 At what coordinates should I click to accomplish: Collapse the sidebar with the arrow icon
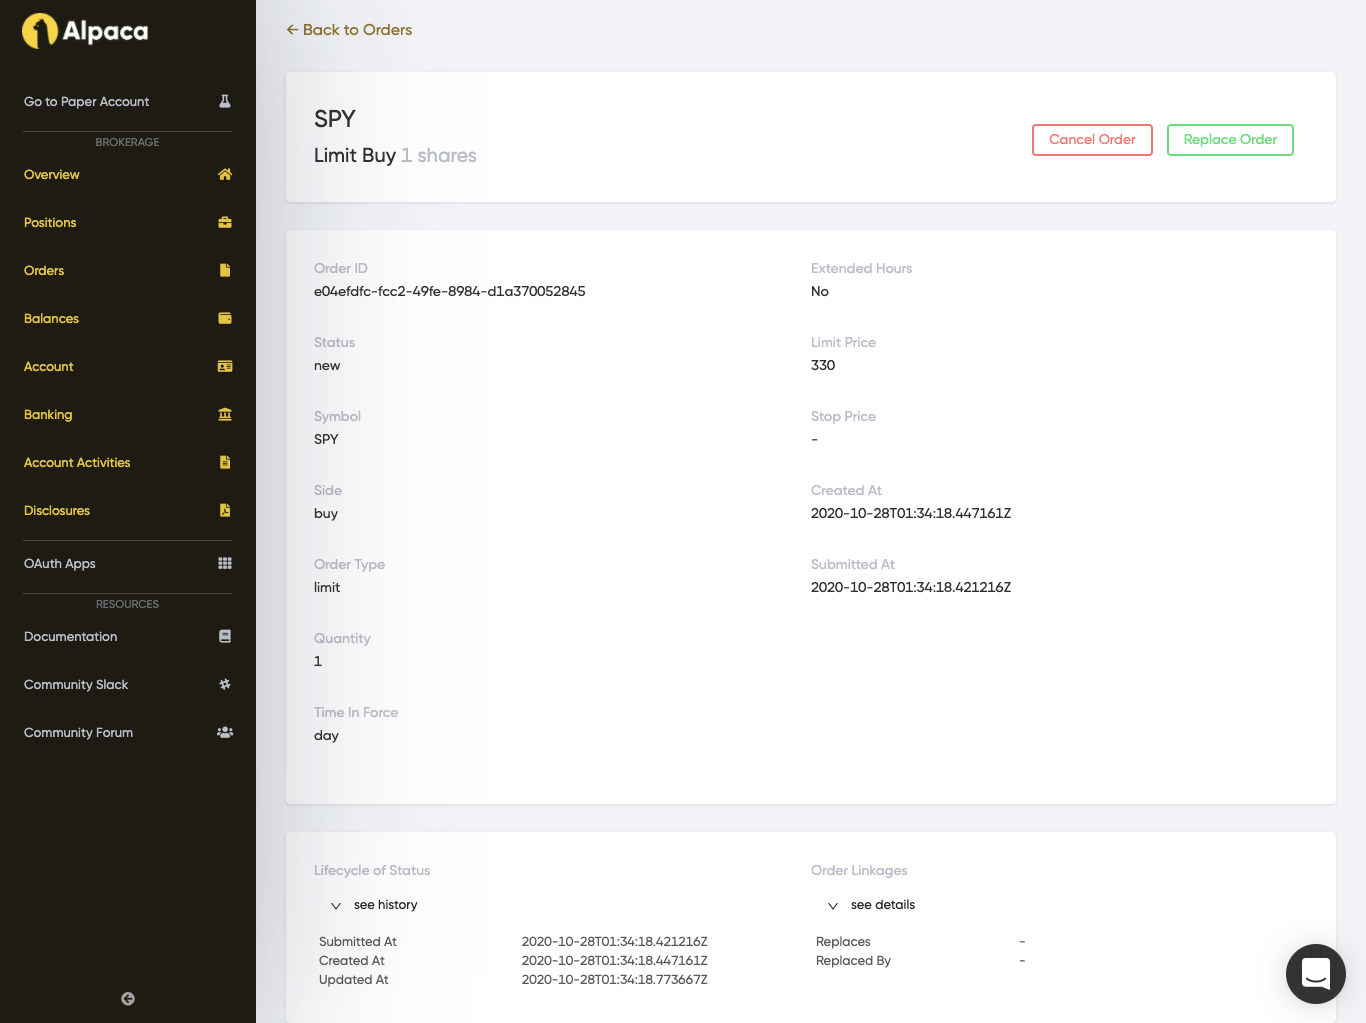pos(128,998)
